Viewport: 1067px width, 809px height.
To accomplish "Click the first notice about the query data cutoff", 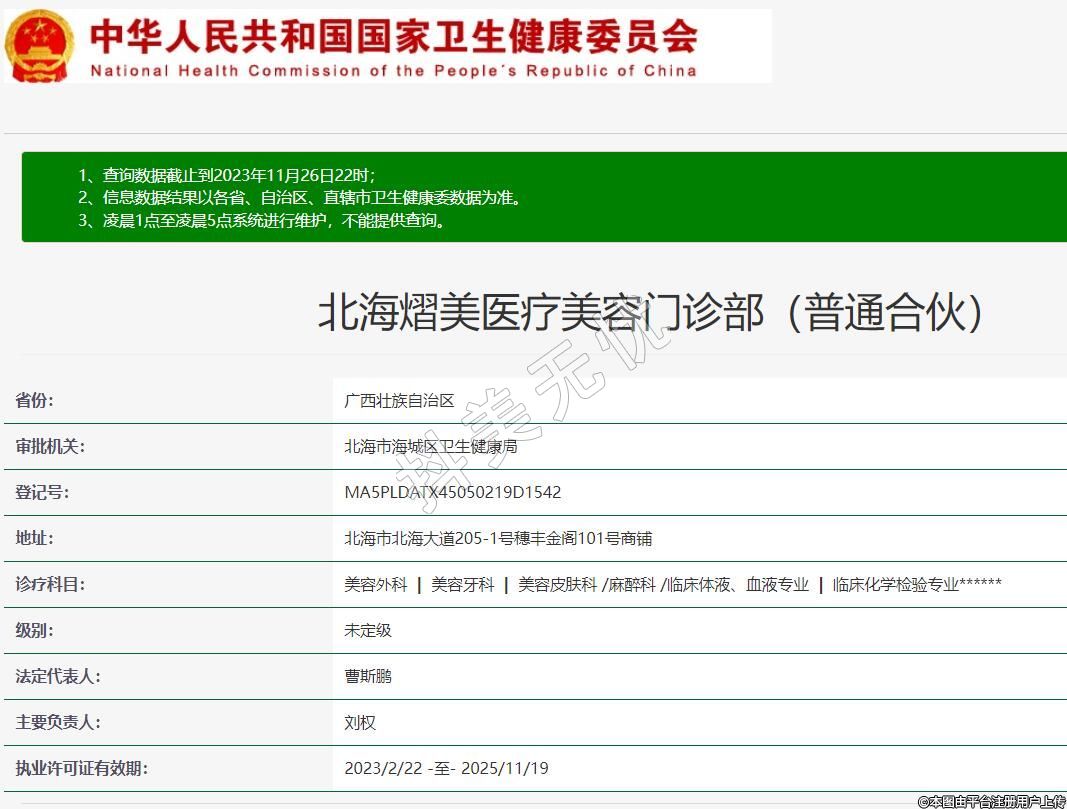I will click(226, 175).
